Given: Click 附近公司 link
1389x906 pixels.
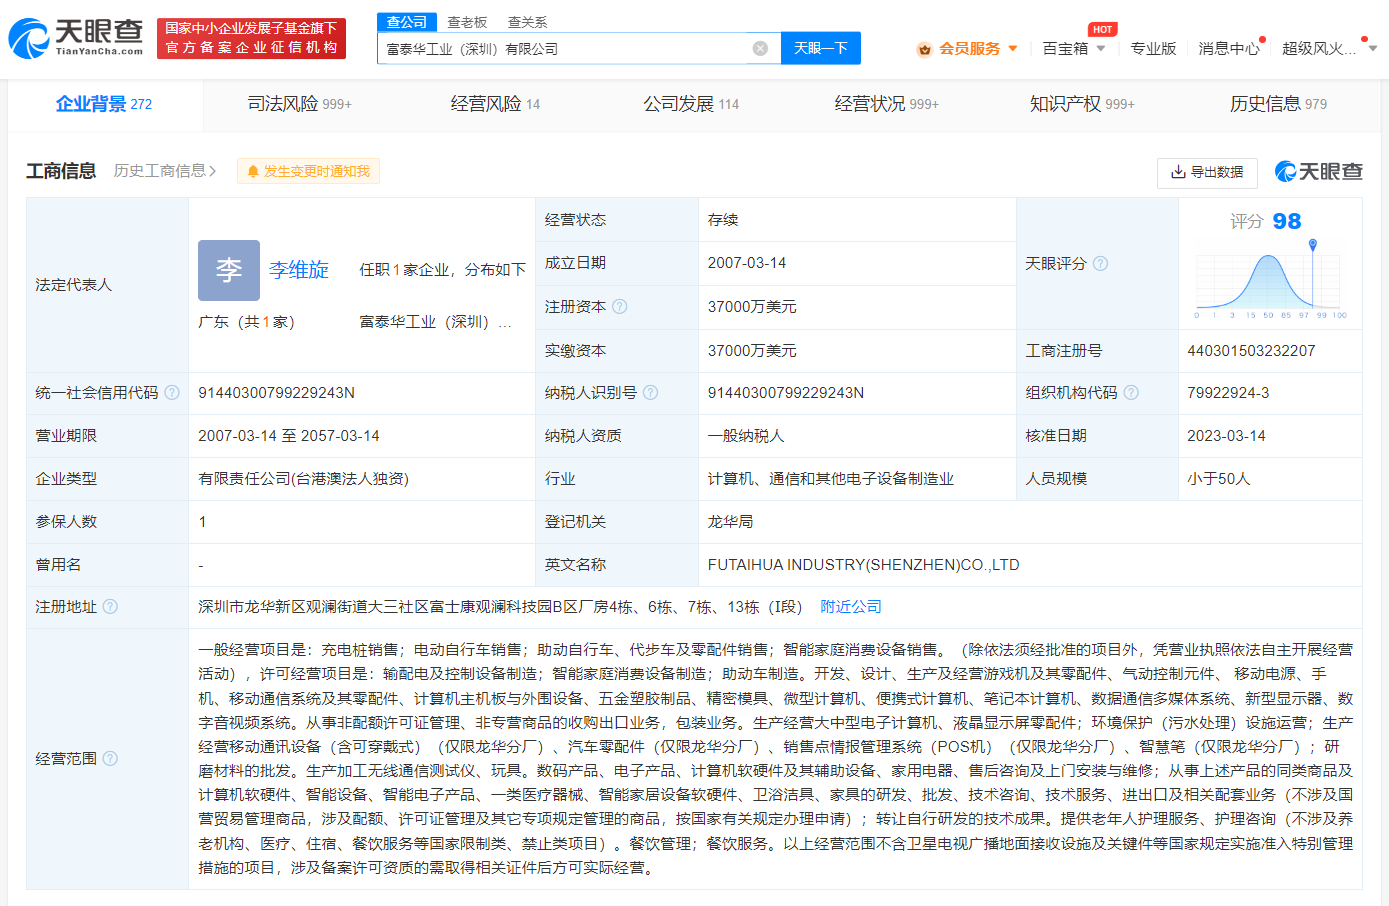Looking at the screenshot, I should point(851,607).
